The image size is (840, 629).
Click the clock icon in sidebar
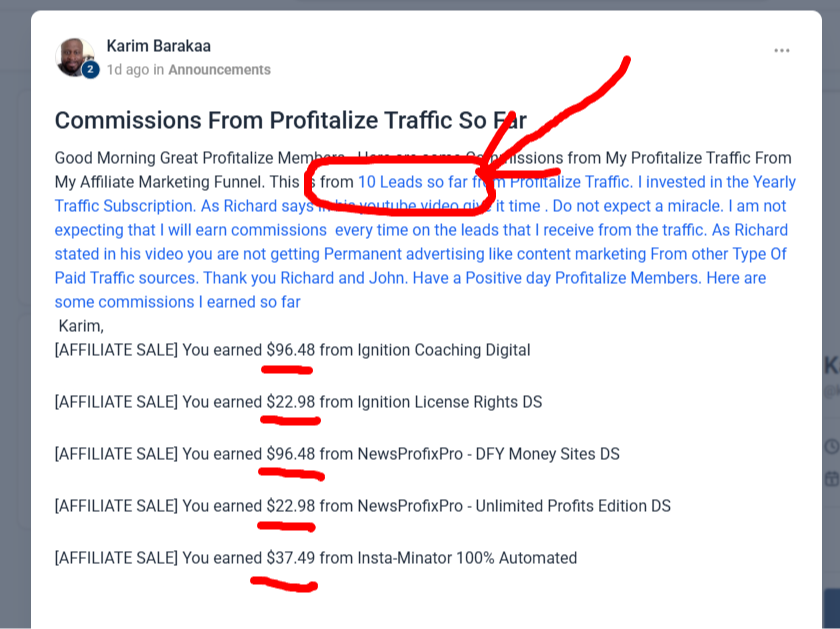click(832, 446)
